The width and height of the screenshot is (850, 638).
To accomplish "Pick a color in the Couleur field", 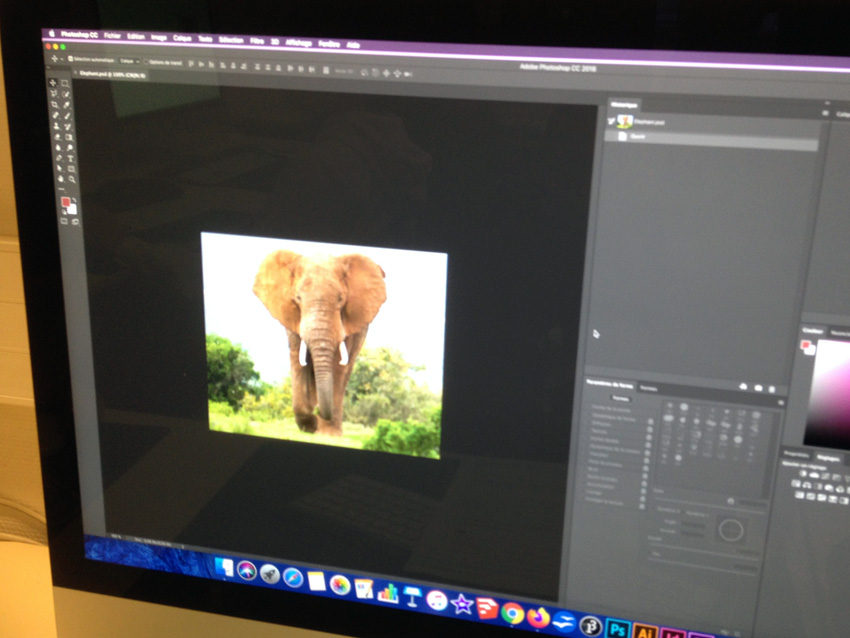I will [829, 393].
